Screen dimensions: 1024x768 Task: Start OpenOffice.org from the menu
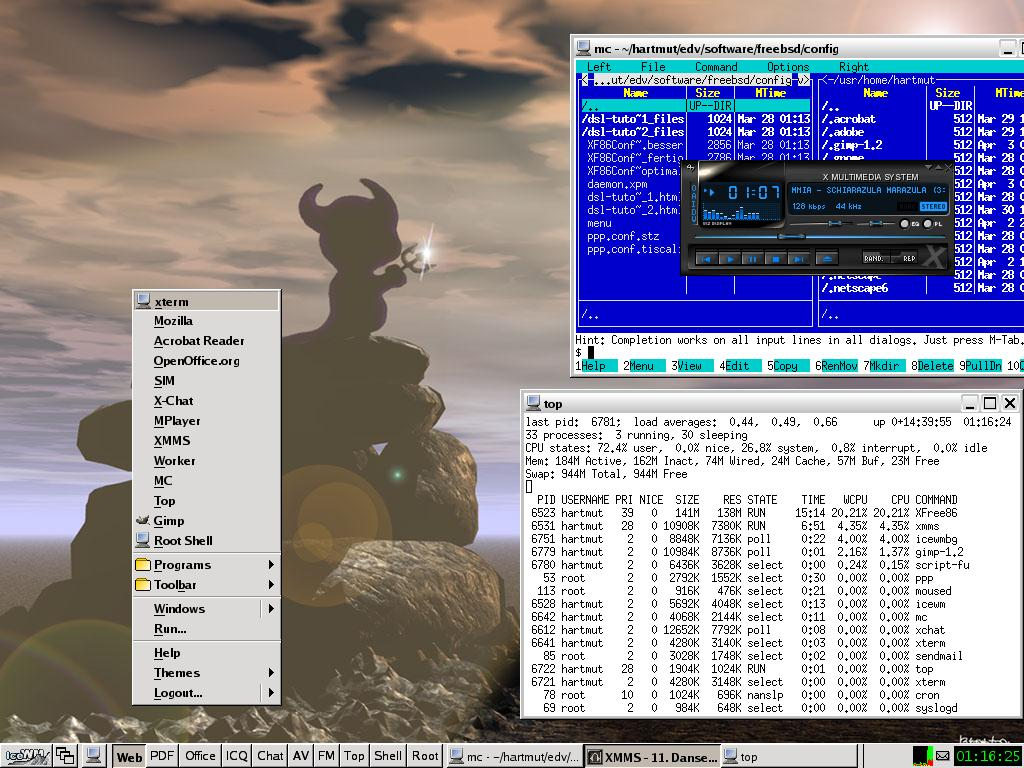coord(206,360)
